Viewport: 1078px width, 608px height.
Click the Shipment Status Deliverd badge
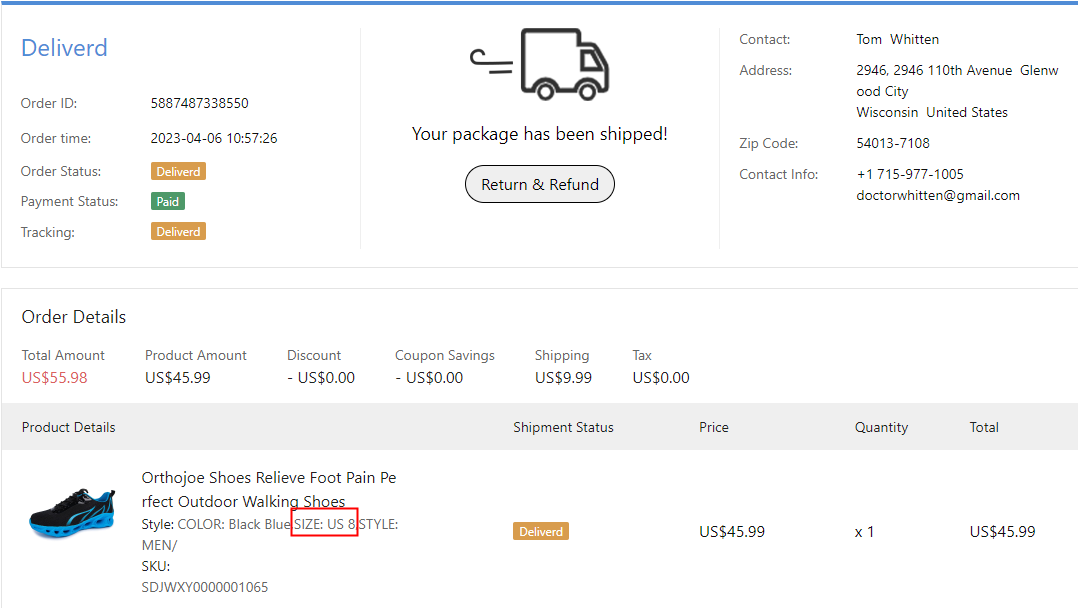coord(541,531)
